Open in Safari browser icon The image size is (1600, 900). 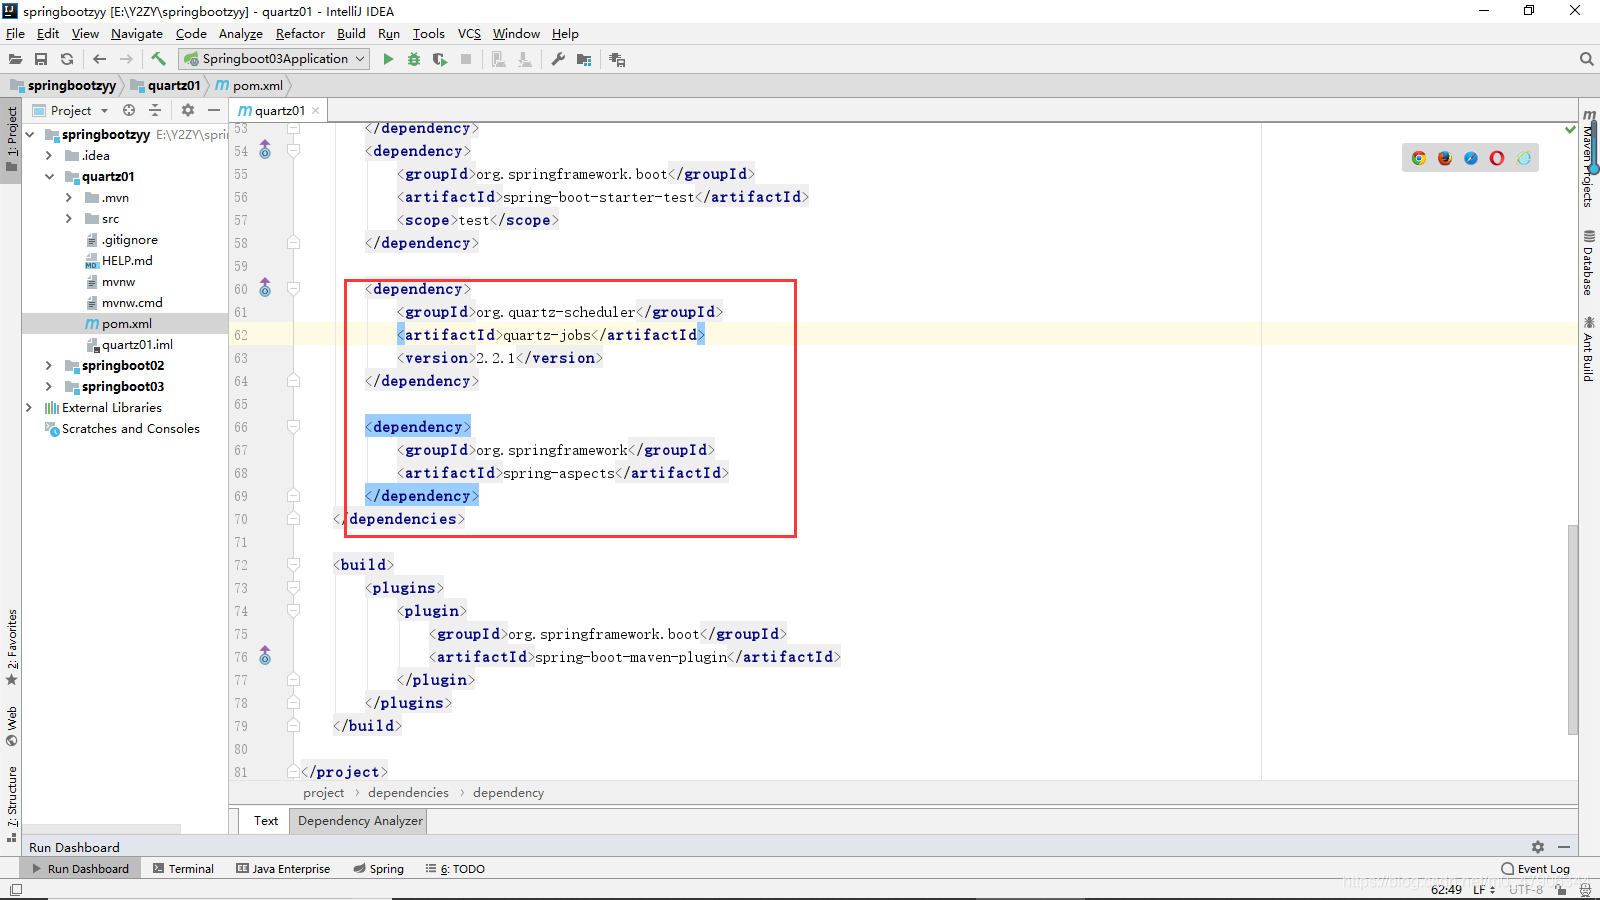tap(1471, 158)
